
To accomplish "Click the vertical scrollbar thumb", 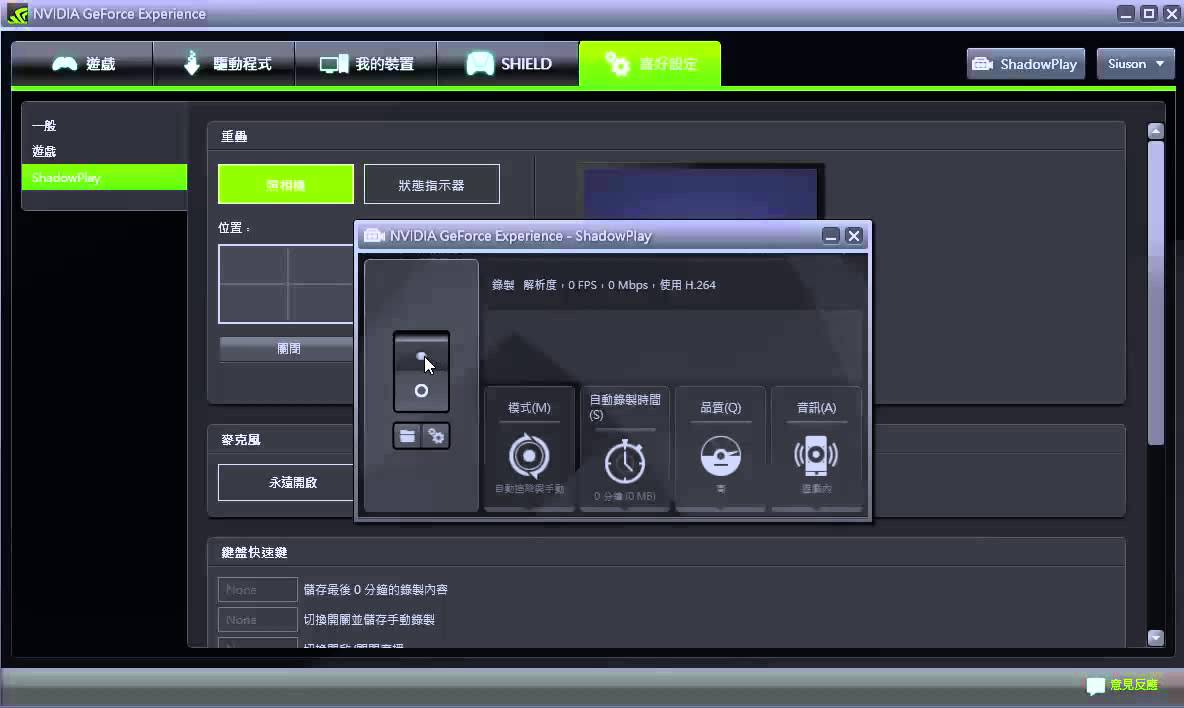I will pos(1155,293).
